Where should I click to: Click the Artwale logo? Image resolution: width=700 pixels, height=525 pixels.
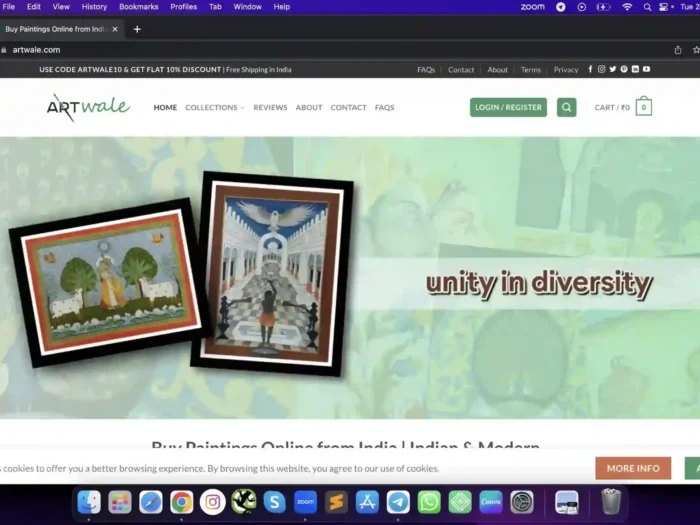(88, 107)
